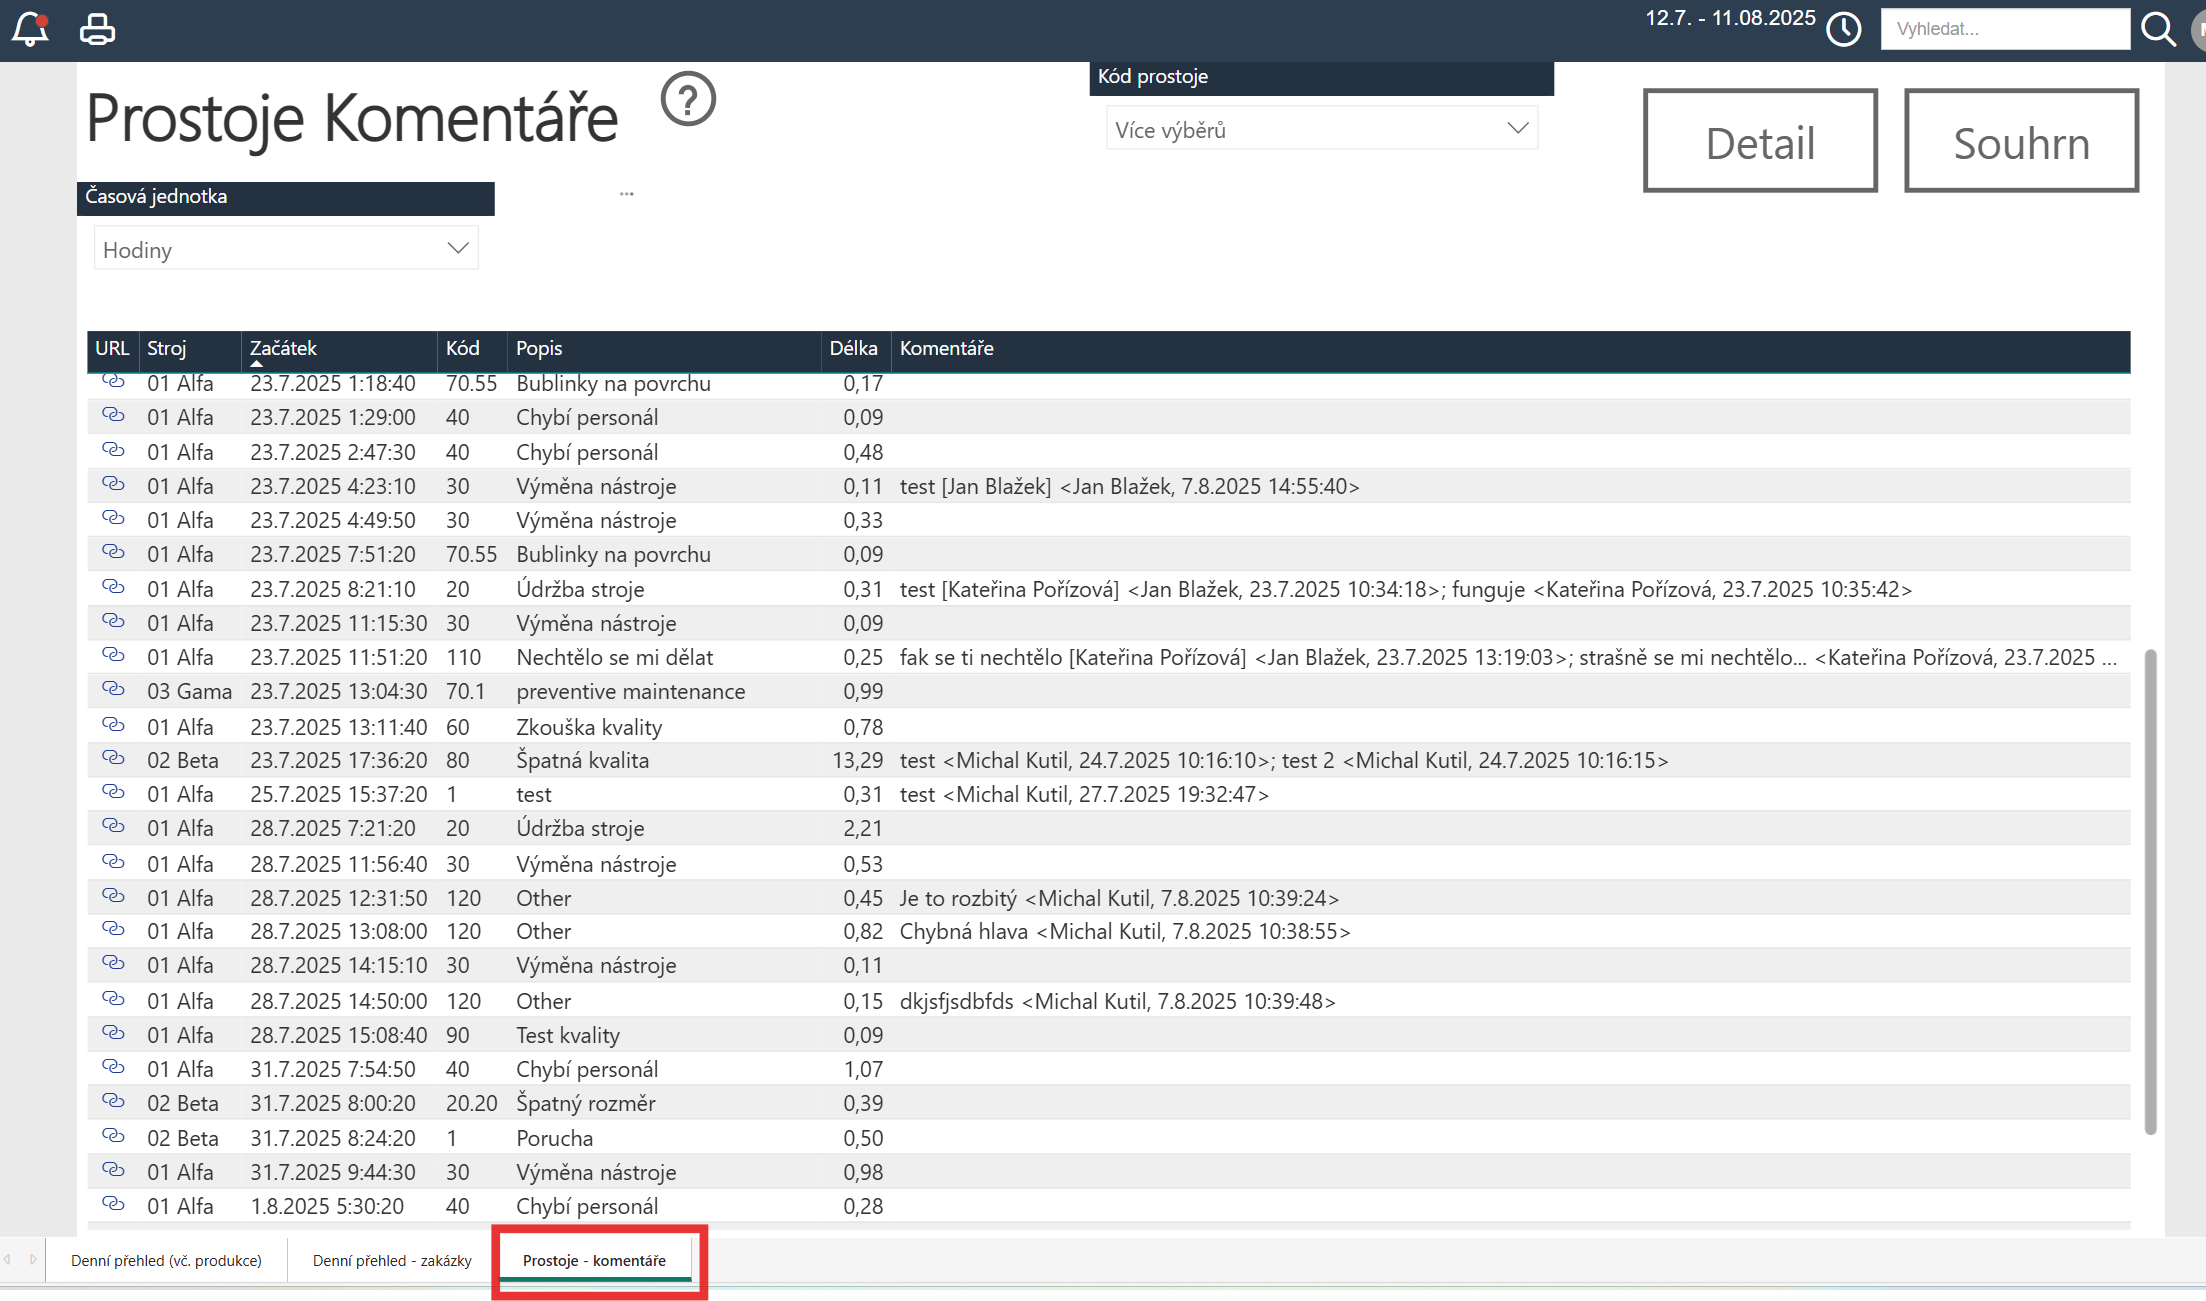Open more options ellipsis above the table
Image resolution: width=2206 pixels, height=1301 pixels.
pos(627,194)
